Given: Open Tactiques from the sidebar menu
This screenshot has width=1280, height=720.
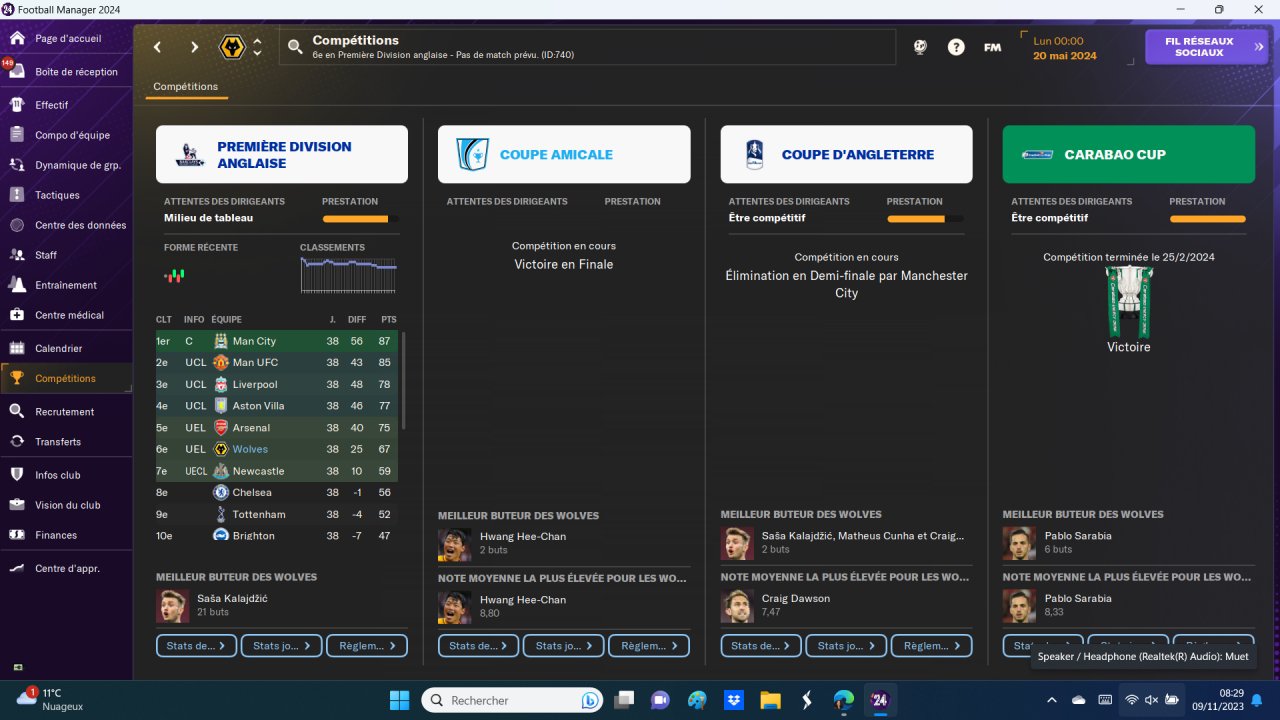Looking at the screenshot, I should coord(57,195).
